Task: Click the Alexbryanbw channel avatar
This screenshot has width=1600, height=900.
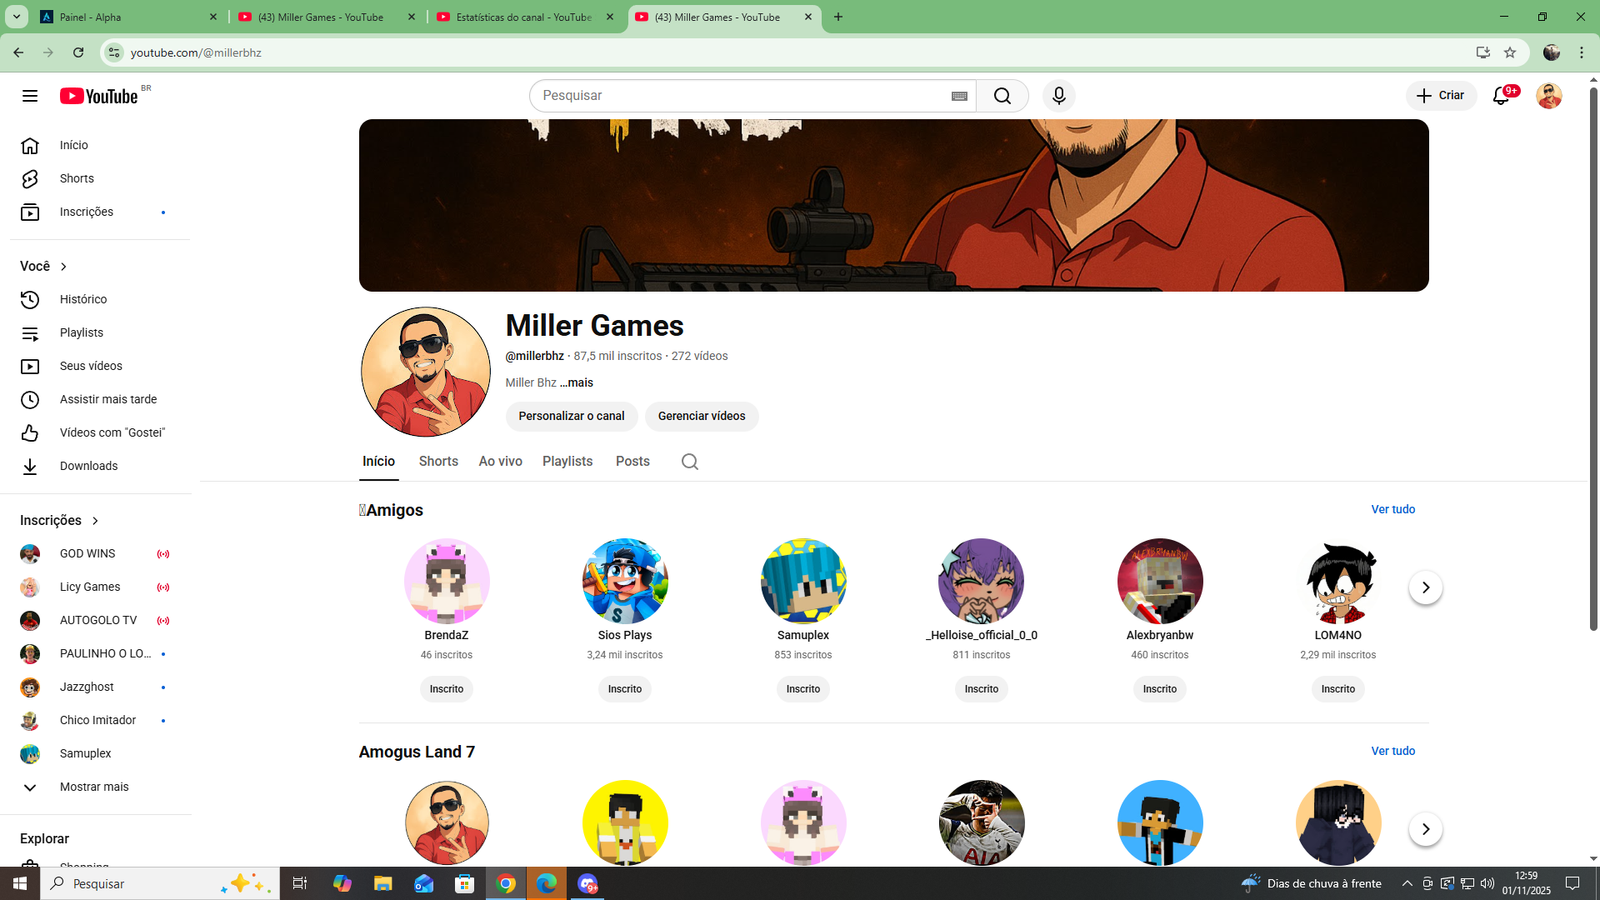Action: point(1160,581)
